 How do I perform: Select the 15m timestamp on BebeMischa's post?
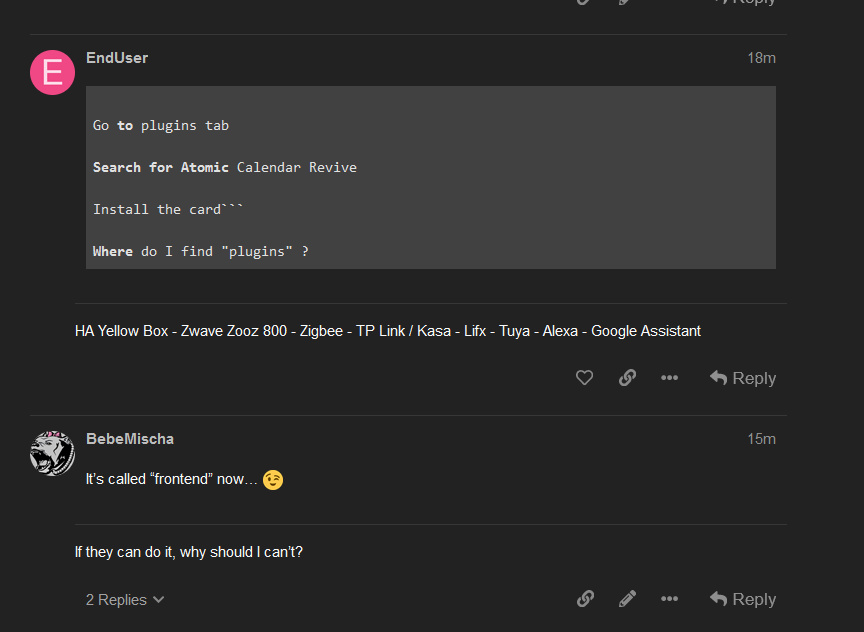pos(761,438)
